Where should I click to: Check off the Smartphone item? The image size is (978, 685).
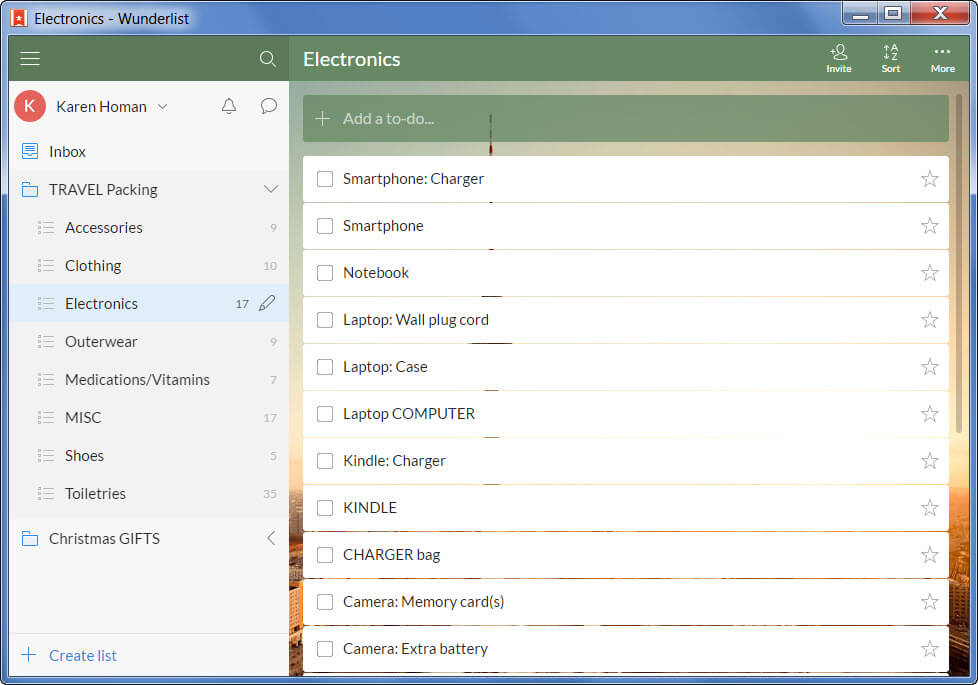click(x=325, y=226)
